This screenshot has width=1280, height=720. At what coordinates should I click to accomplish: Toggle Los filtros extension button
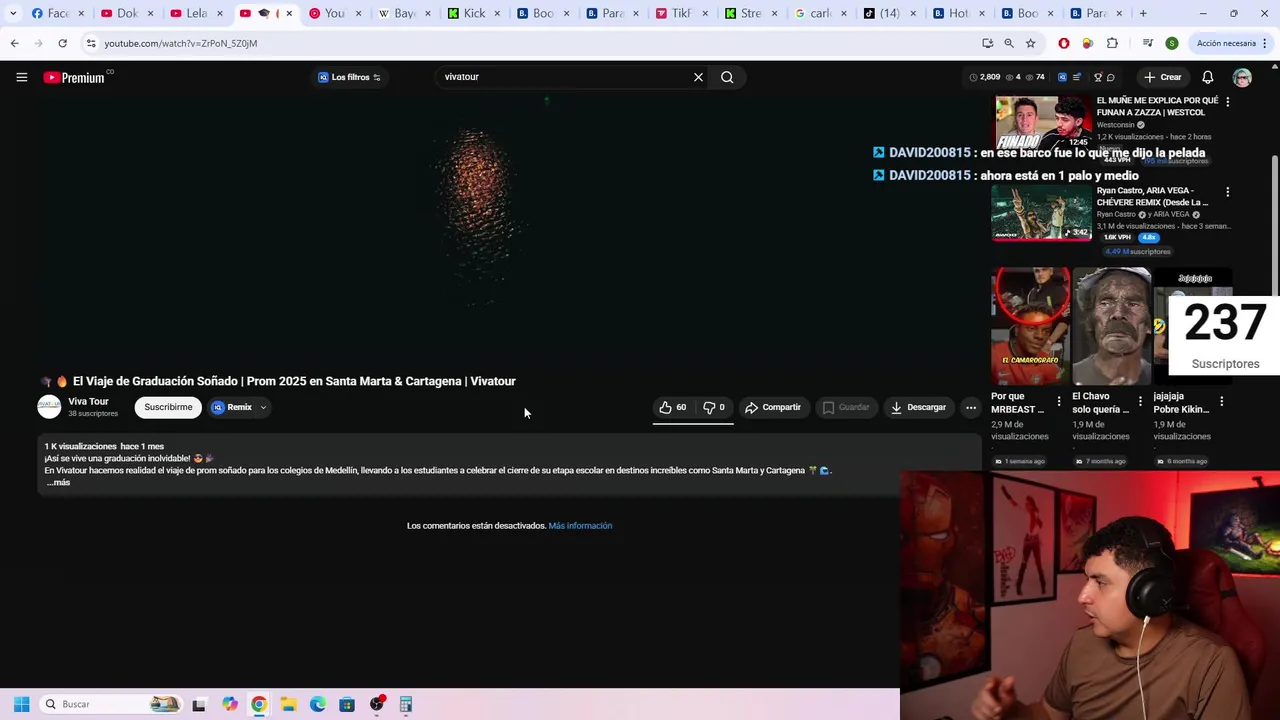click(x=349, y=77)
